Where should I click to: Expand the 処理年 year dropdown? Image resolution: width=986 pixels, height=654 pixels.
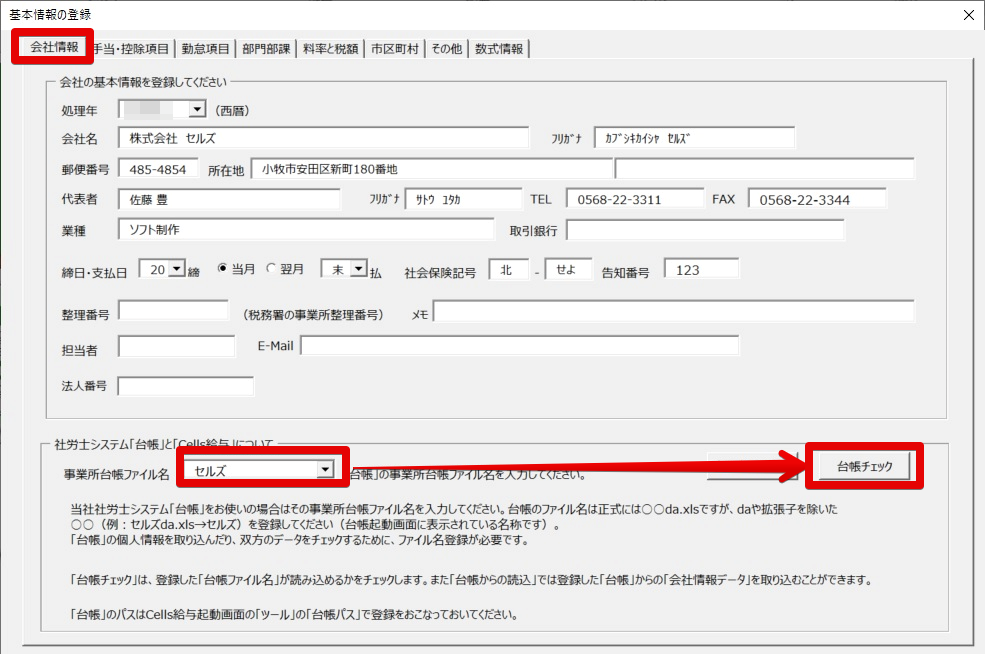click(197, 109)
